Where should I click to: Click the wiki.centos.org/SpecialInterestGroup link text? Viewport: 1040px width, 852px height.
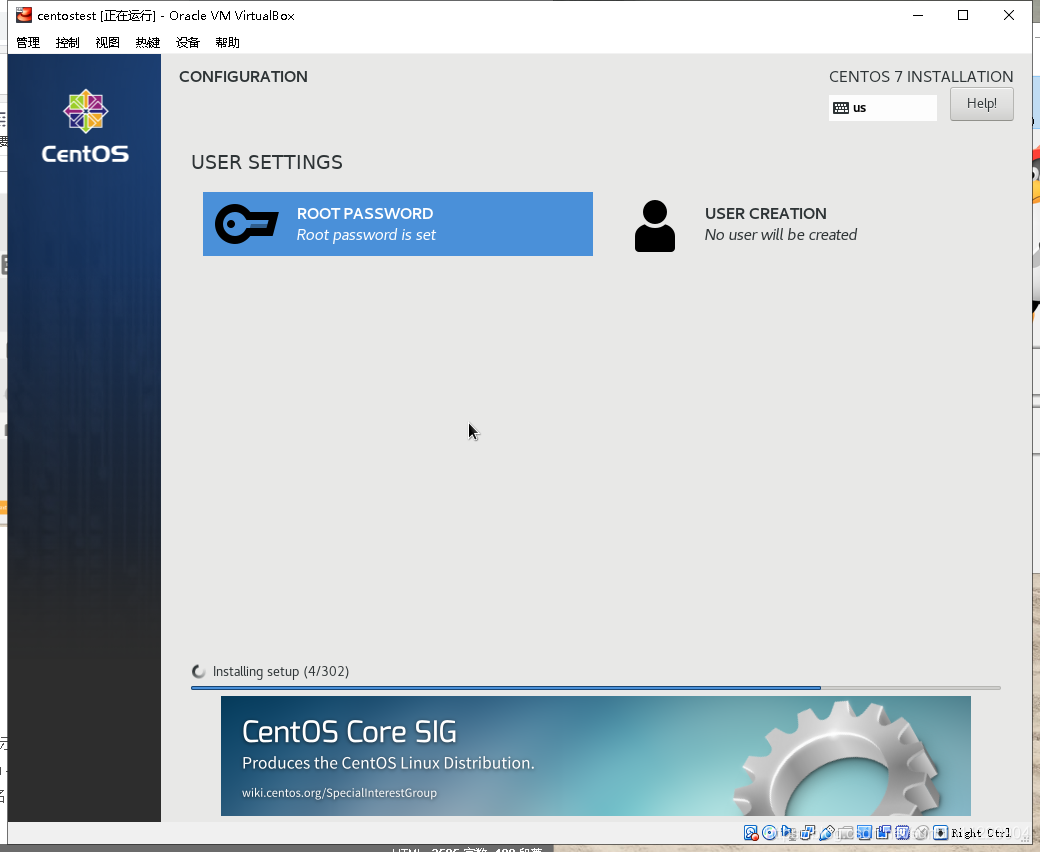tap(339, 793)
